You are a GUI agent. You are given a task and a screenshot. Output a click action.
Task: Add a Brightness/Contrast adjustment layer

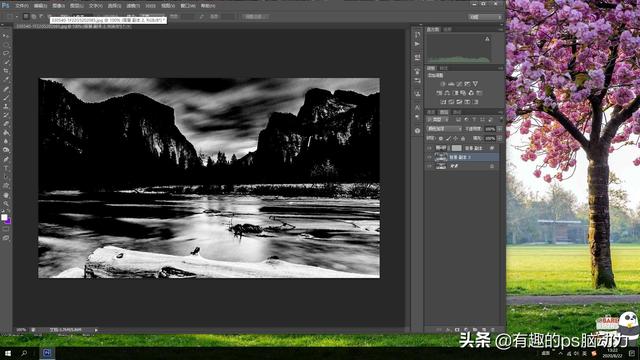(x=443, y=84)
